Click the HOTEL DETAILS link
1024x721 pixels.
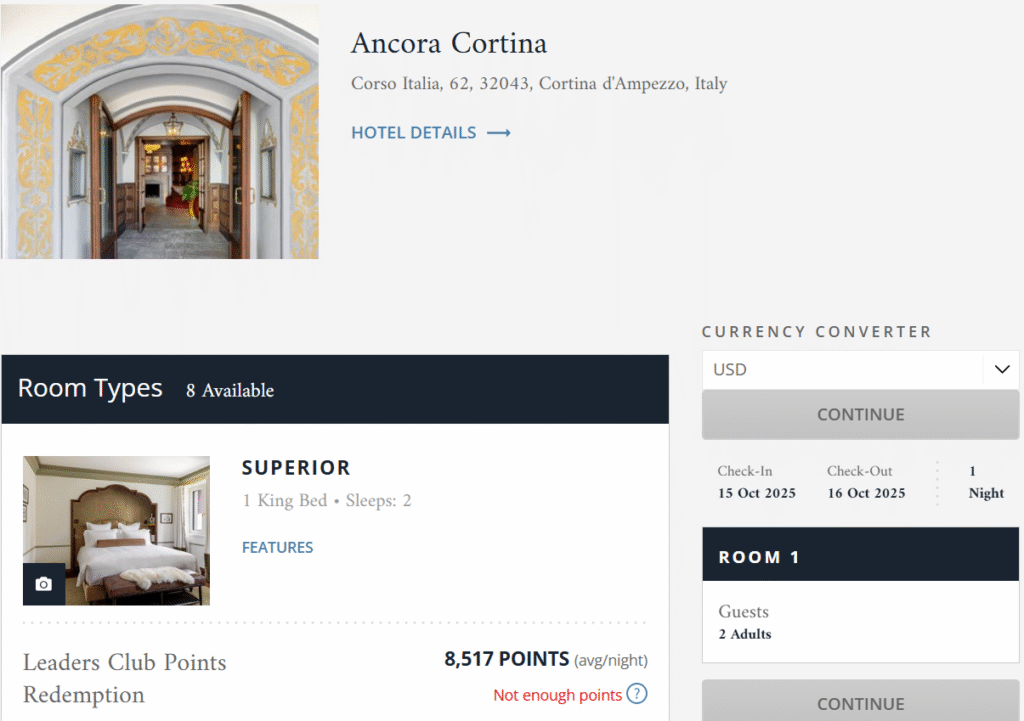414,133
